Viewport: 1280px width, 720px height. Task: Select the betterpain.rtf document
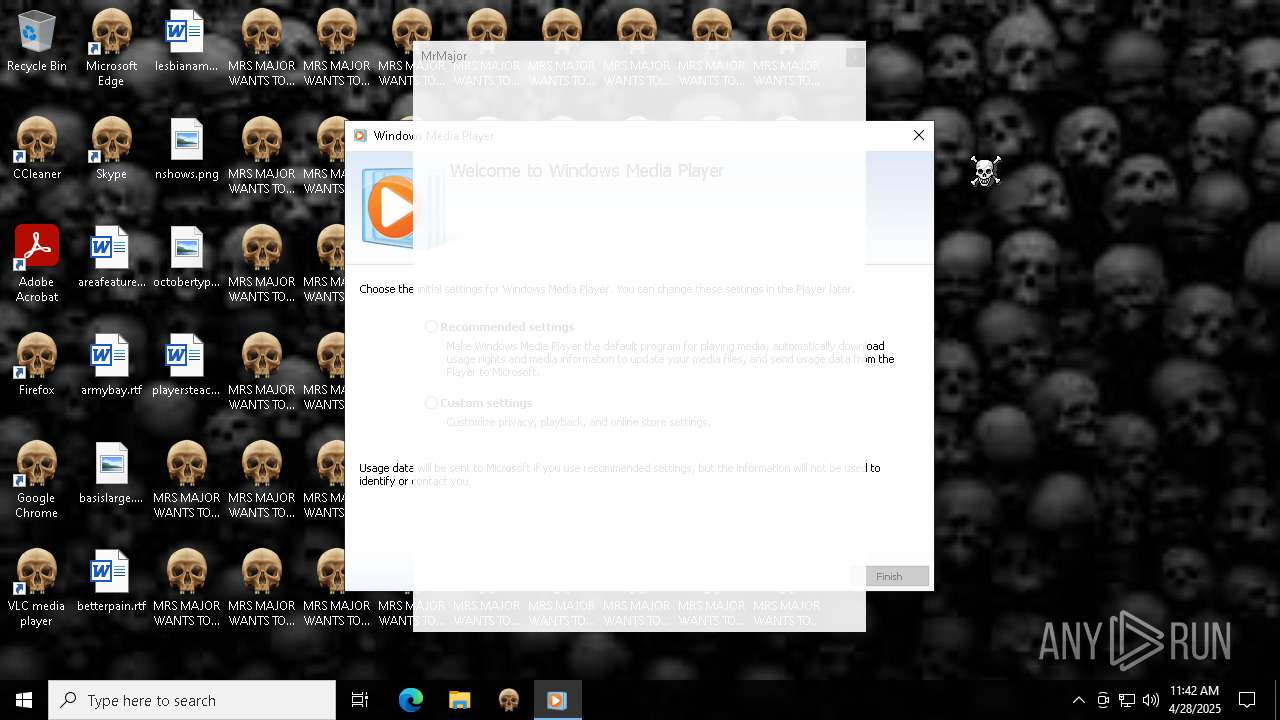[x=111, y=582]
